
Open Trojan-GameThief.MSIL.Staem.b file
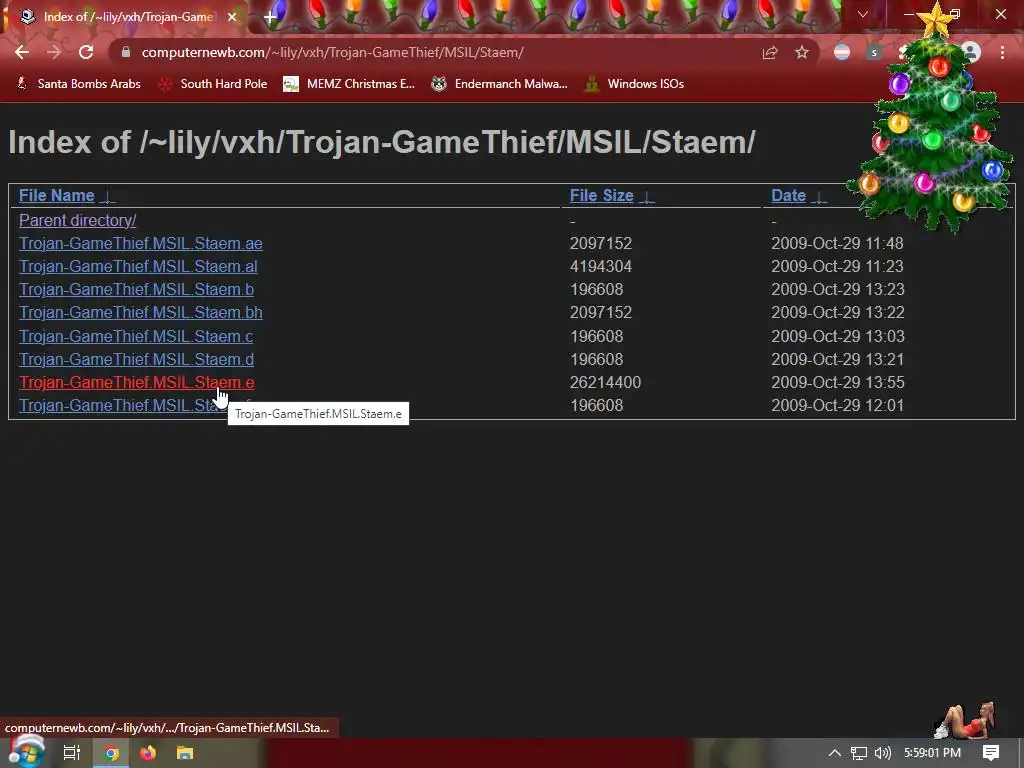[136, 289]
